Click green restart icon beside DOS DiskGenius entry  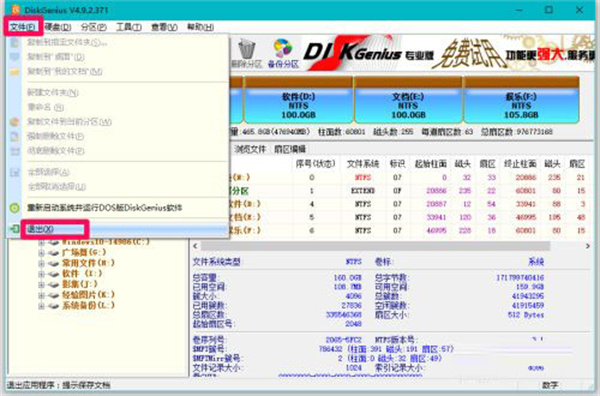point(14,208)
